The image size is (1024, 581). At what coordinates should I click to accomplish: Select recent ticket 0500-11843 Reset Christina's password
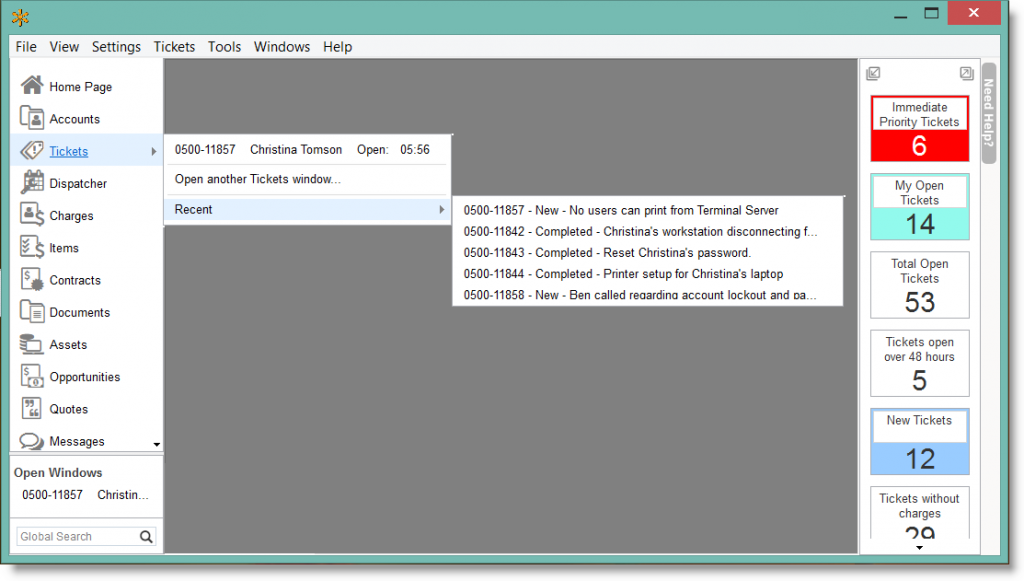click(607, 253)
